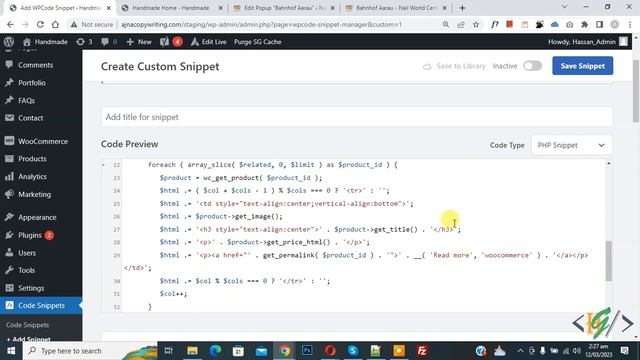Open Task View on the taskbar
640x360 pixels.
tap(169, 351)
